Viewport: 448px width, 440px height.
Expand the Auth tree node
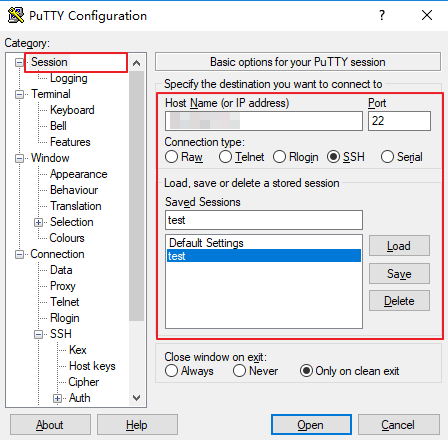pos(57,398)
